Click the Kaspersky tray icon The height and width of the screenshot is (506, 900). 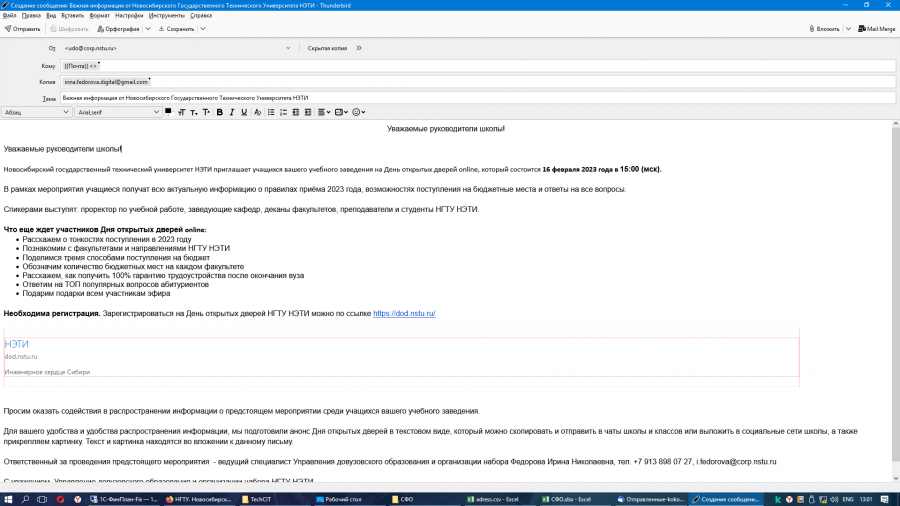pos(778,499)
